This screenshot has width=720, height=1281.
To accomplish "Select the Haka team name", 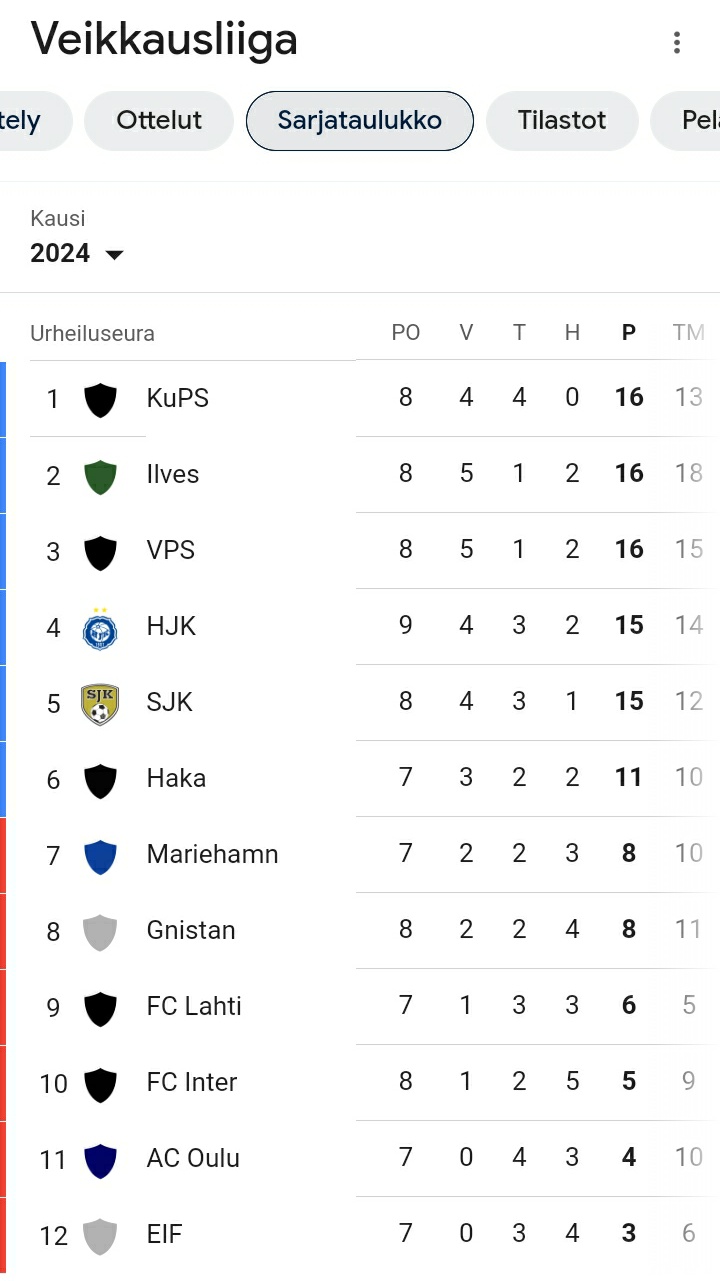I will pyautogui.click(x=176, y=779).
